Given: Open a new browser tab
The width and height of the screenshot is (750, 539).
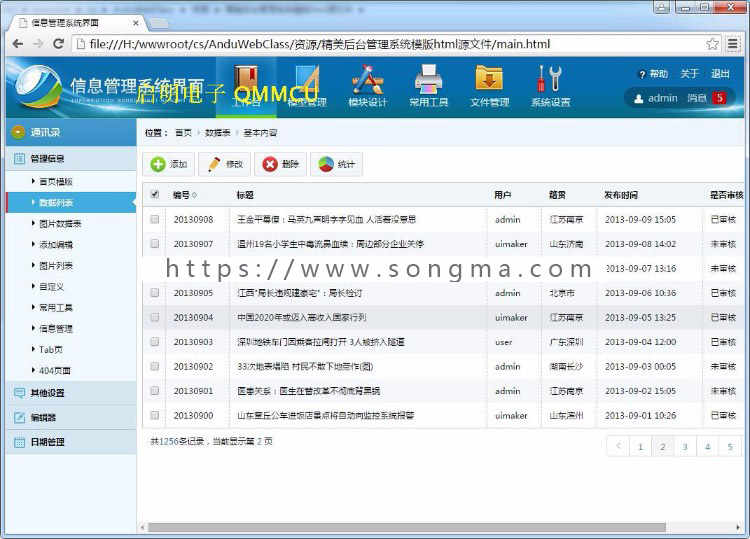Looking at the screenshot, I should 159,23.
